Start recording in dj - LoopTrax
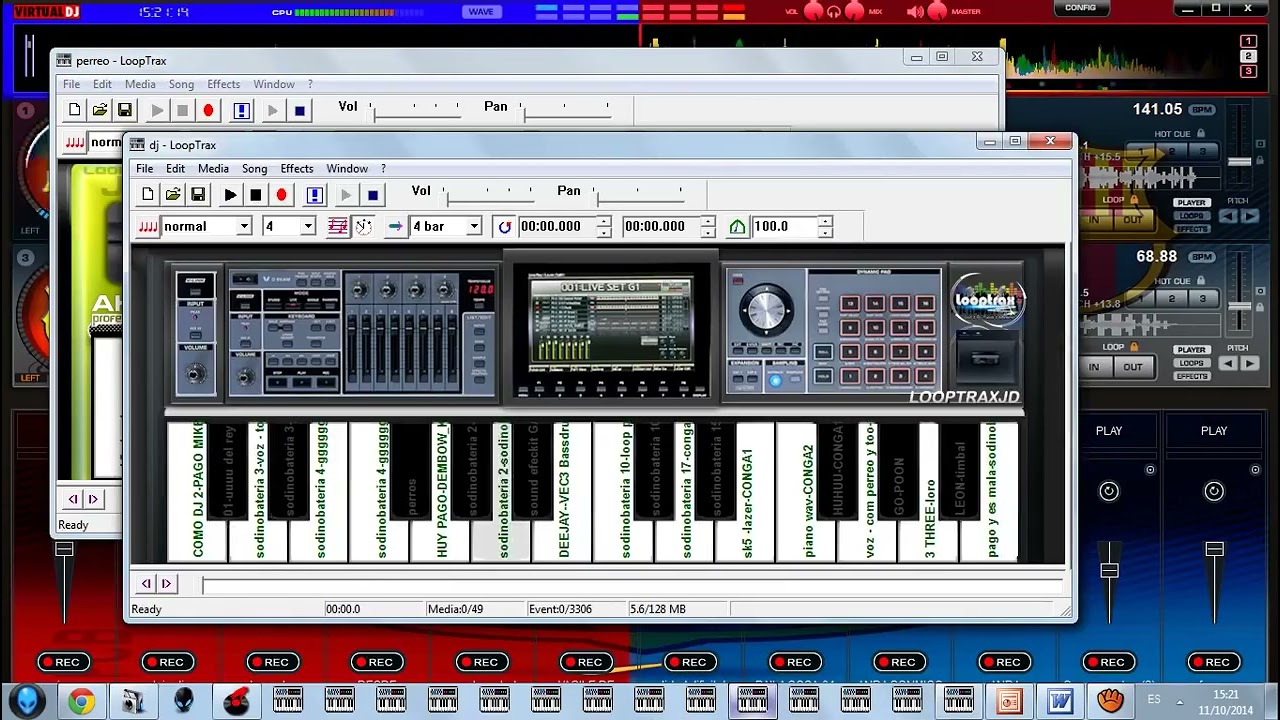Screen dimensions: 1280x720 tap(282, 195)
